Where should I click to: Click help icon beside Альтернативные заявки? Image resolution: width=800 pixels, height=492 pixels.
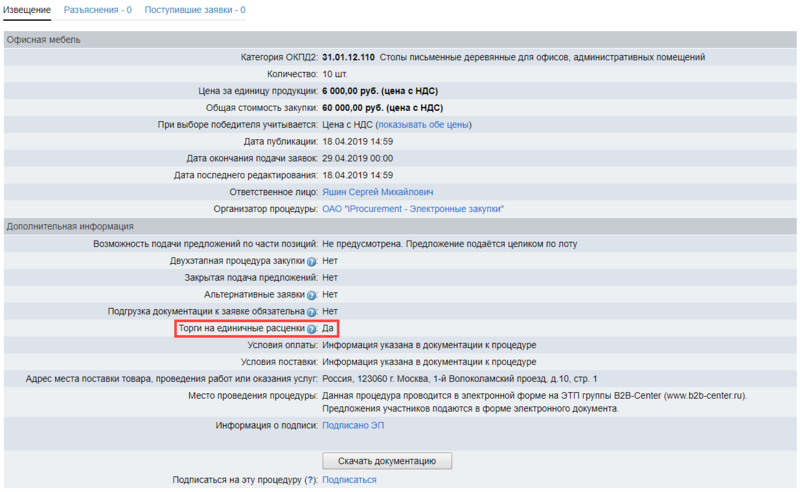(311, 295)
